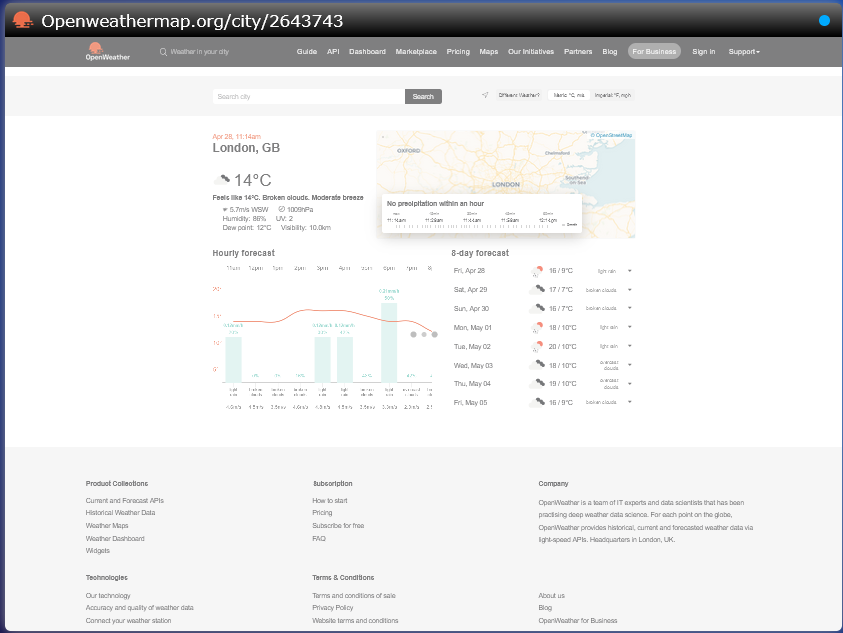This screenshot has width=843, height=633.
Task: Click the wind direction icon beside 5.7m/s WSW
Action: tap(224, 209)
